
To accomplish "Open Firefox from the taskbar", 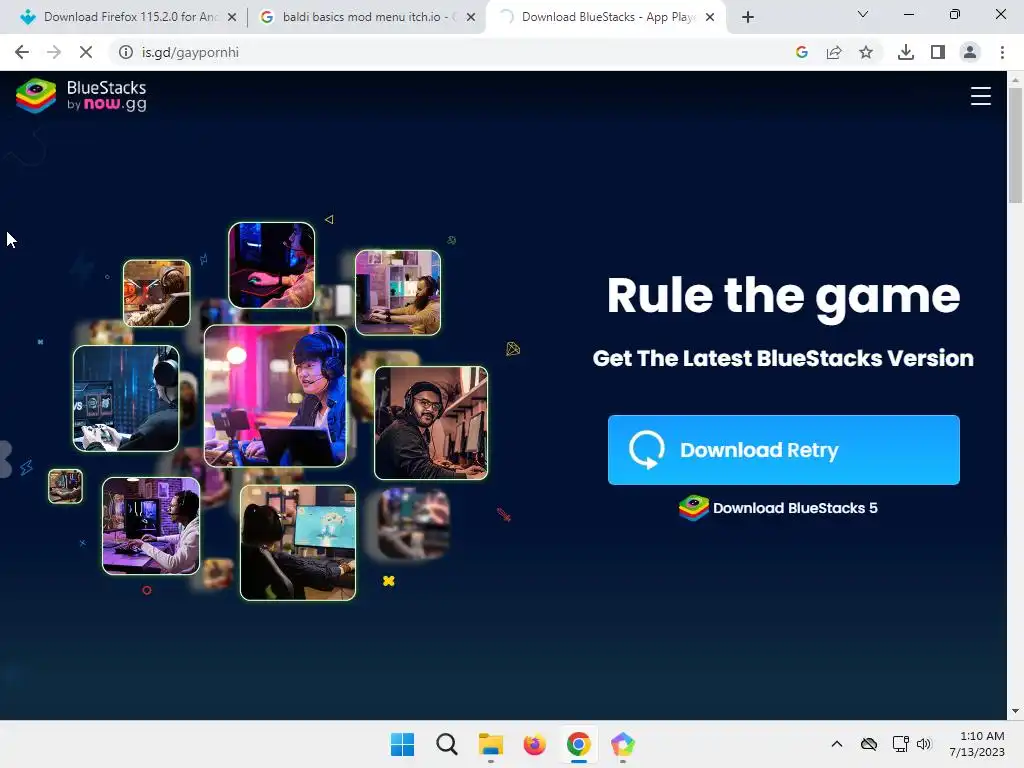I will (x=534, y=744).
